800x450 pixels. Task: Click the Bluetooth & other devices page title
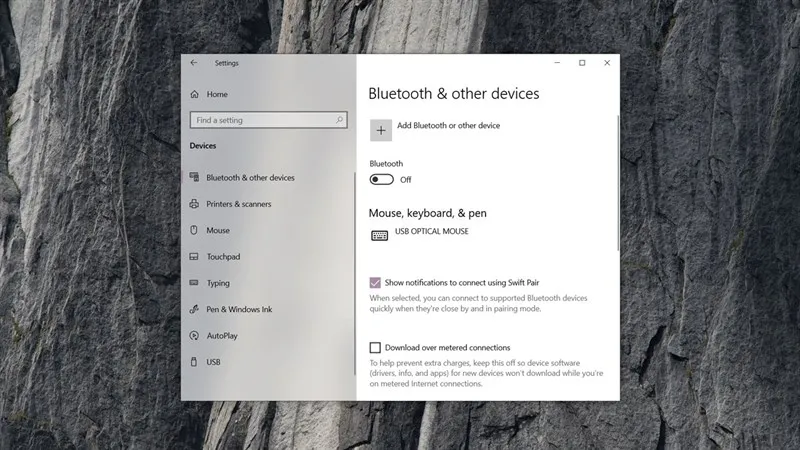click(454, 93)
